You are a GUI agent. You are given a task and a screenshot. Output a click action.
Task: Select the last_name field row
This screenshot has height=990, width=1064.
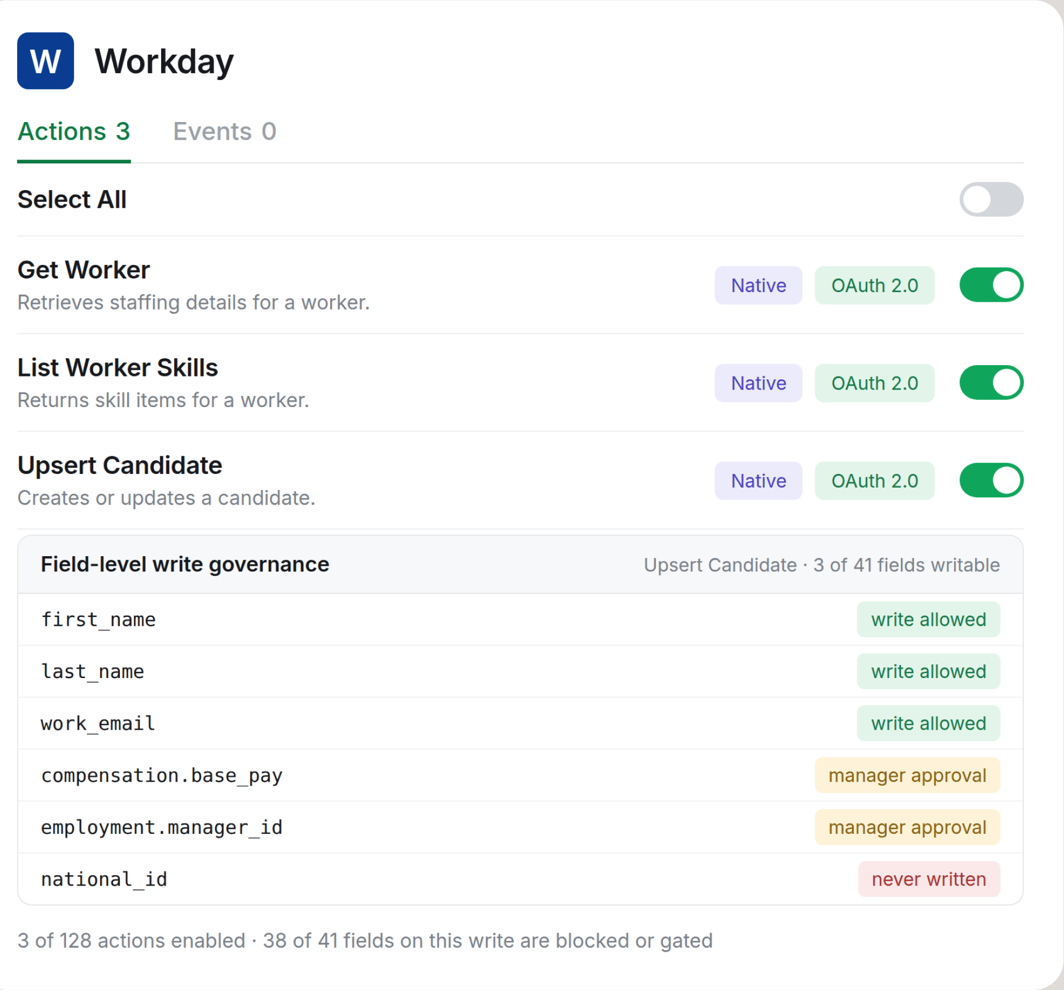[520, 672]
